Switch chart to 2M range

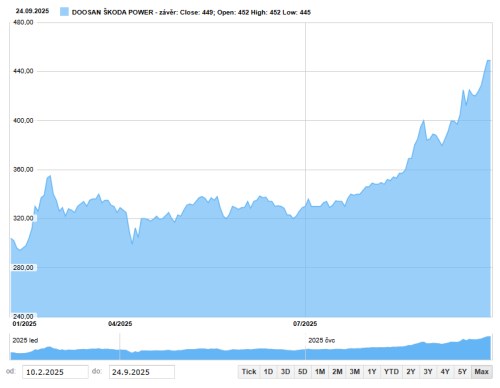pyautogui.click(x=337, y=372)
